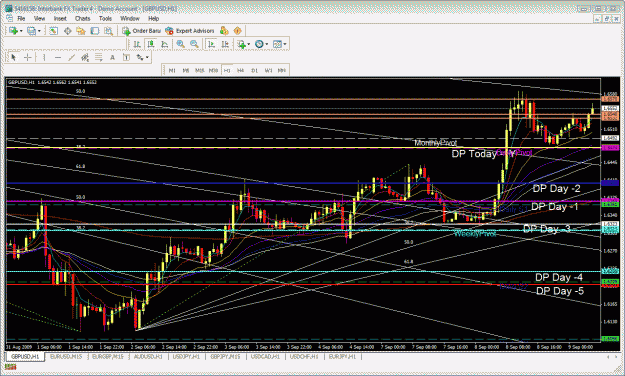This screenshot has width=625, height=376.
Task: Expand the Profiles dropdown arrow
Action: coord(39,31)
